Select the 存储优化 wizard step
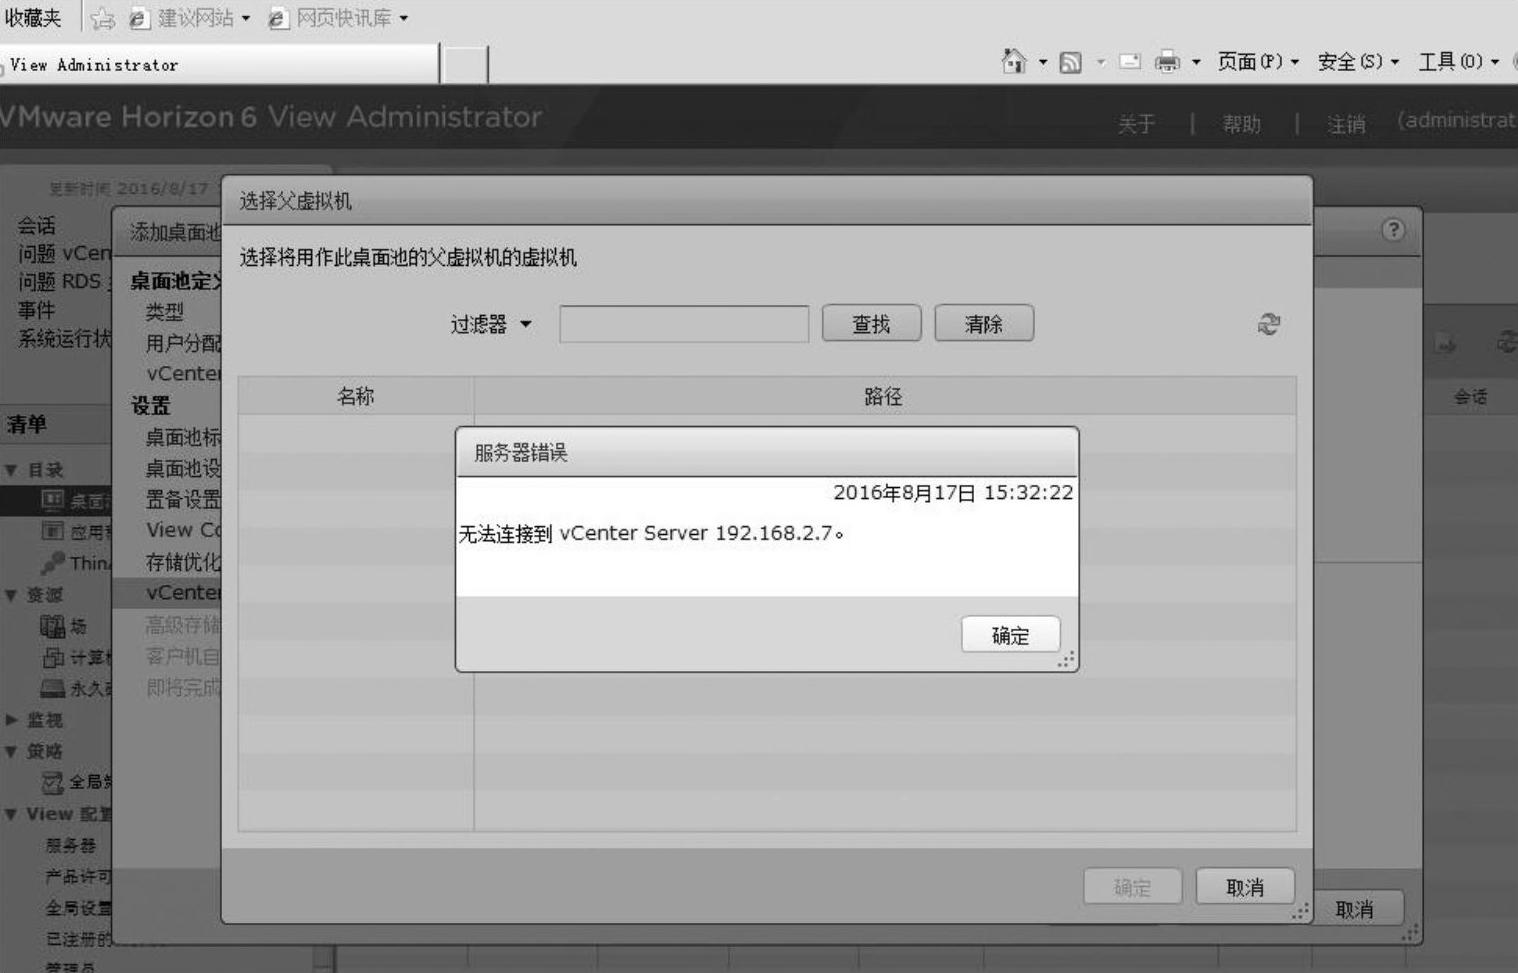 183,562
